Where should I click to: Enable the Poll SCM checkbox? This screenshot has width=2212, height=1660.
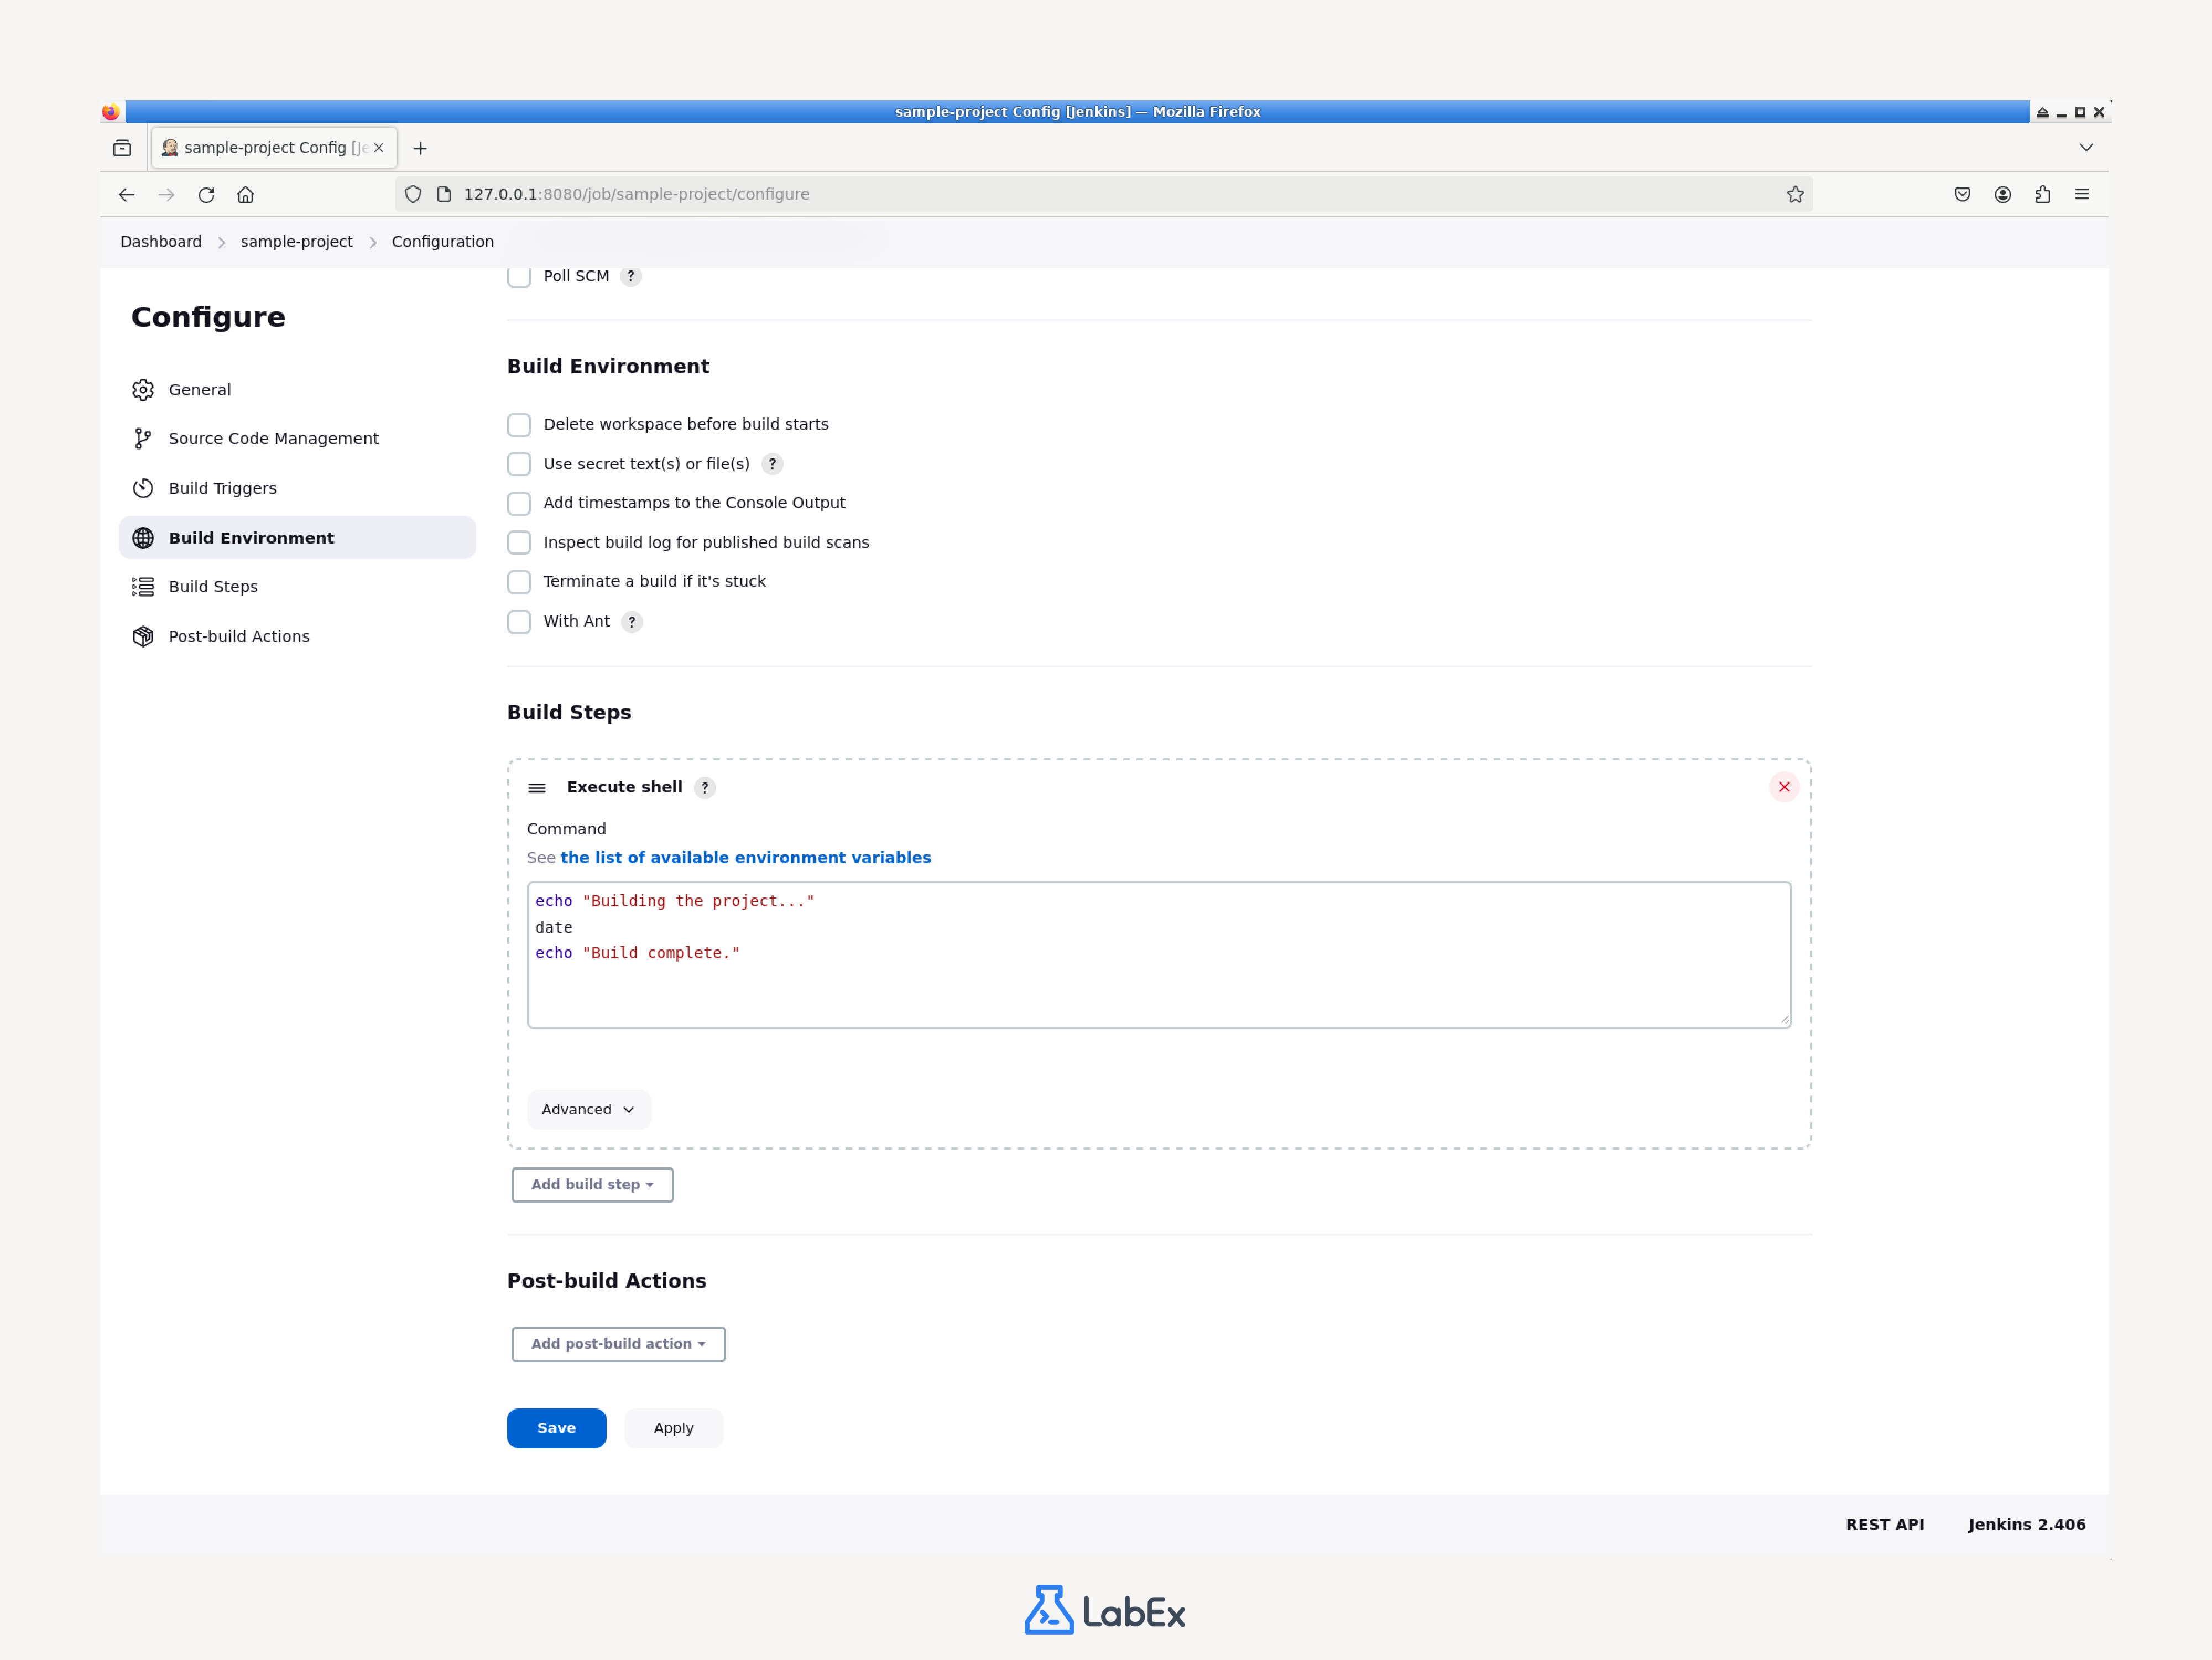[519, 276]
